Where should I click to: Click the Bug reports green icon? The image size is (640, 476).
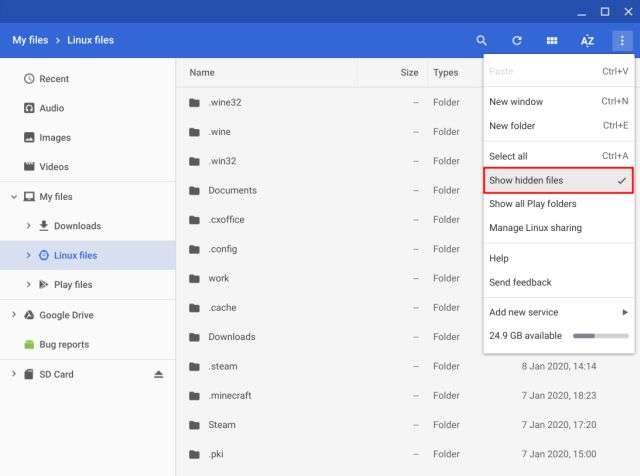tap(29, 345)
